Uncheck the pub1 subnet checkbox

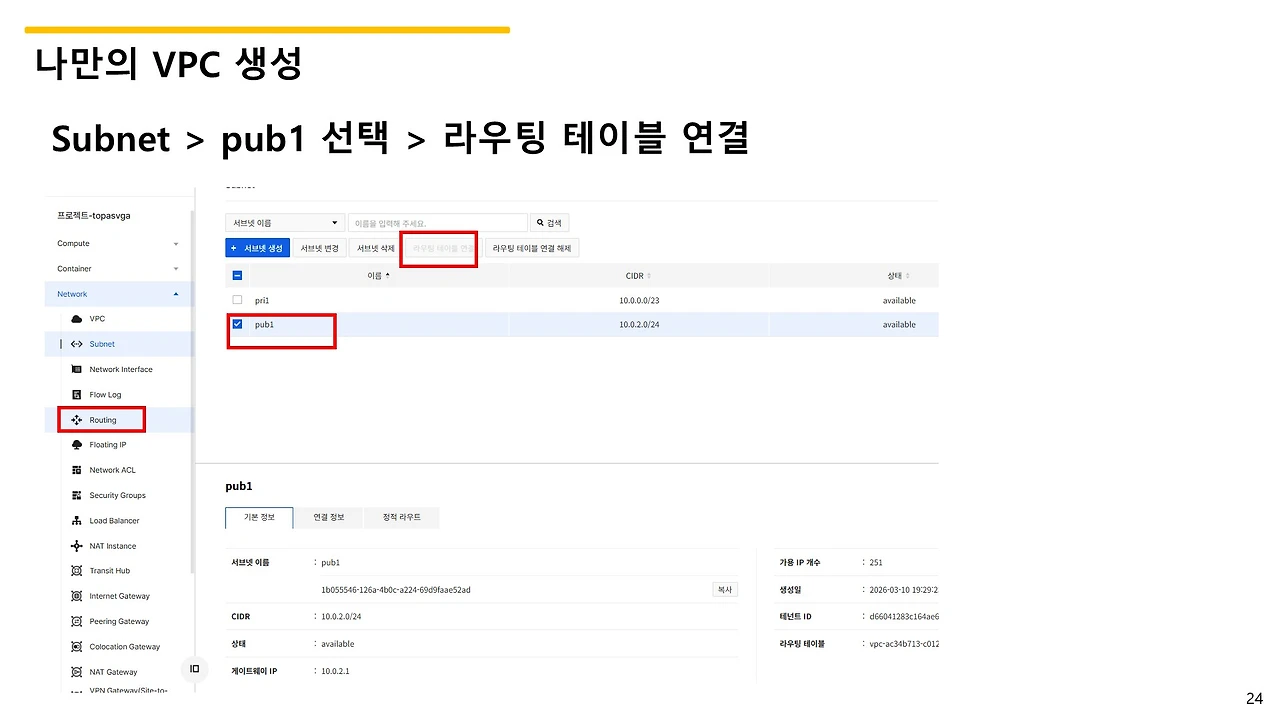[x=237, y=324]
